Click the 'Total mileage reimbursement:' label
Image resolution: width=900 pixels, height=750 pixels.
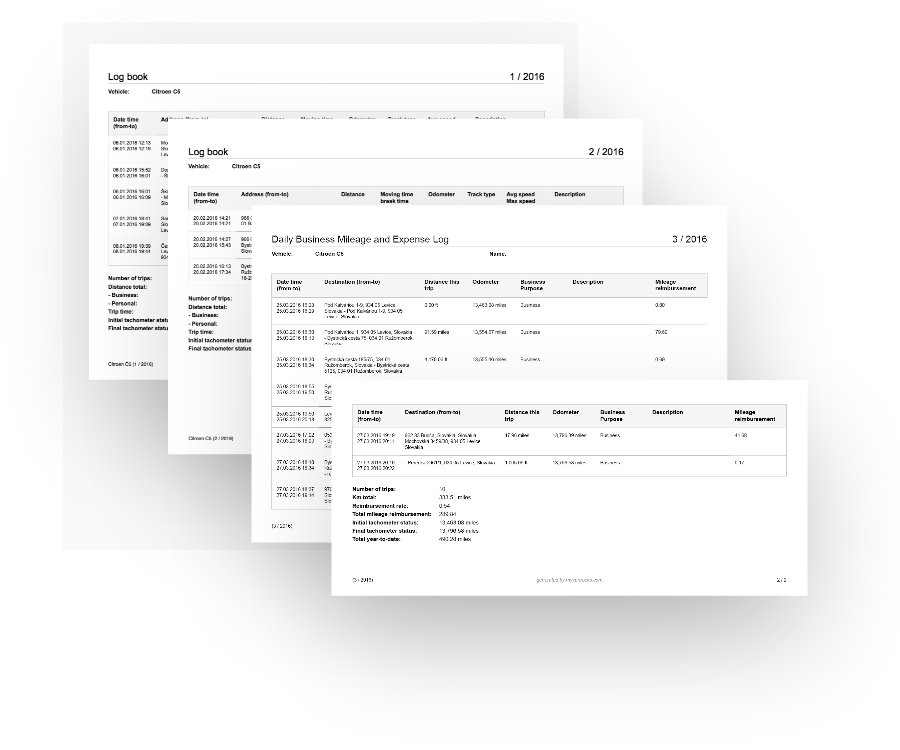(391, 514)
